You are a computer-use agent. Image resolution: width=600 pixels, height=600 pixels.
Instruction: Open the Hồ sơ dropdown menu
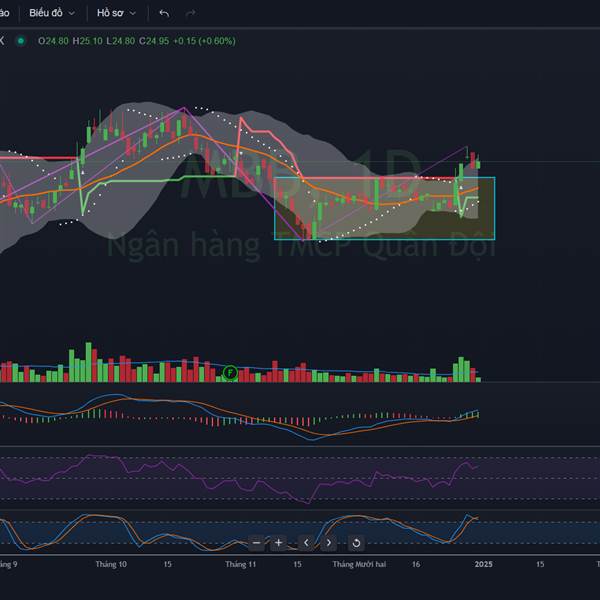click(x=110, y=13)
